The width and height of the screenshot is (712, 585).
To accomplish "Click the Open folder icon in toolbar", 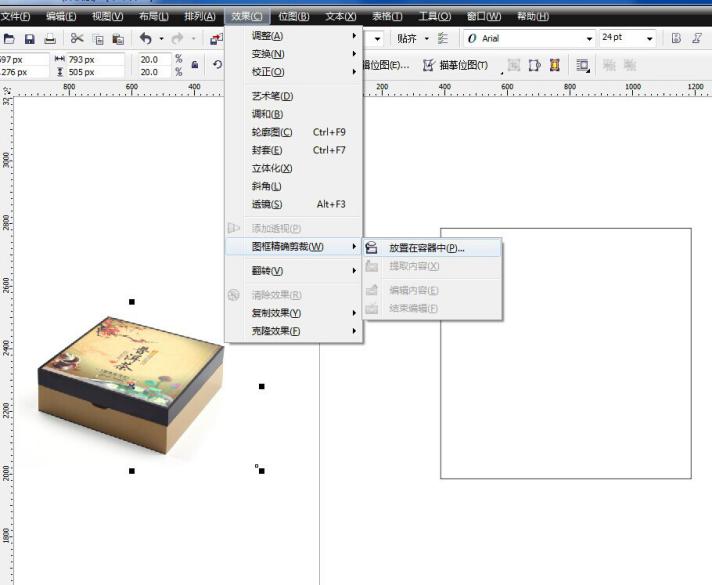I will (x=9, y=39).
